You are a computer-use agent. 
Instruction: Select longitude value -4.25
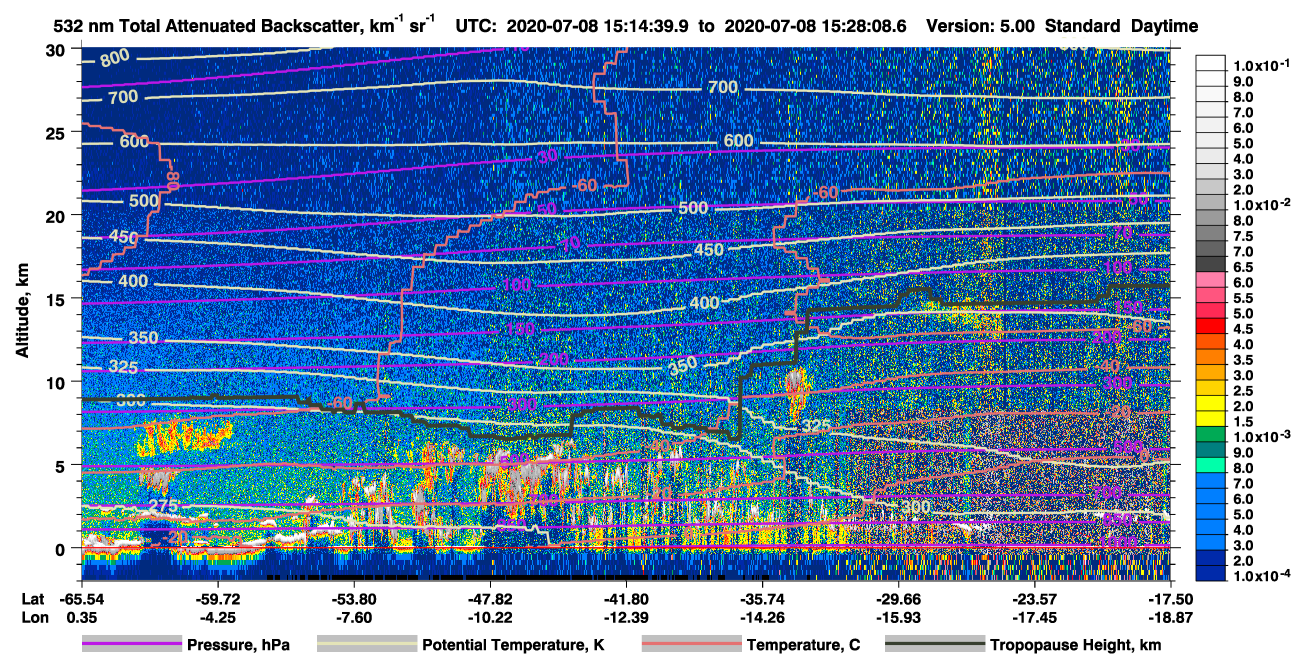(217, 618)
